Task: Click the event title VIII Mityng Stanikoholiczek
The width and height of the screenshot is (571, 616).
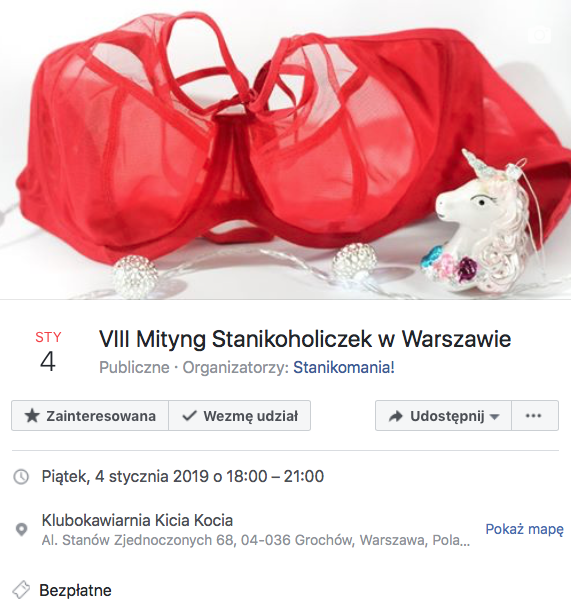Action: (305, 339)
